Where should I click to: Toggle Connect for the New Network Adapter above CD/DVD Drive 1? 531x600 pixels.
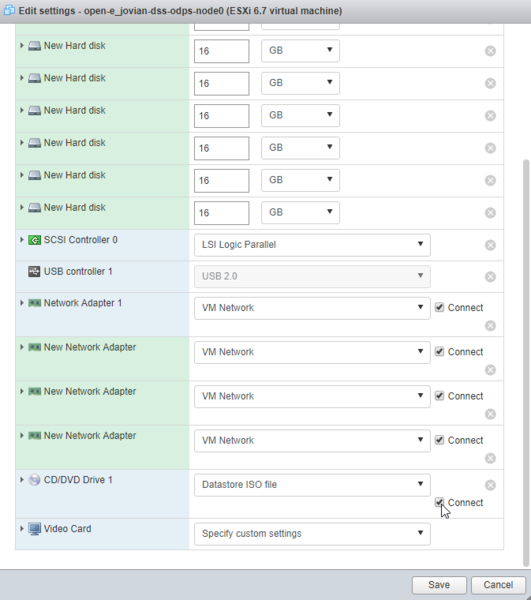[439, 440]
